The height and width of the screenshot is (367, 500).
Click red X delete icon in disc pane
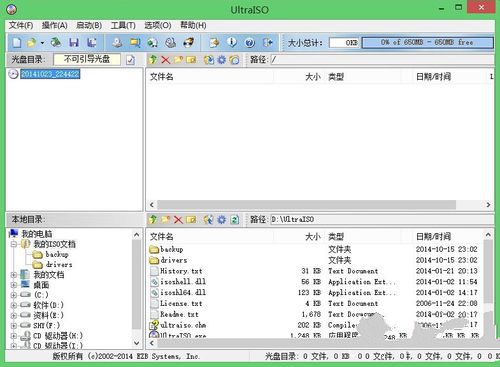165,60
